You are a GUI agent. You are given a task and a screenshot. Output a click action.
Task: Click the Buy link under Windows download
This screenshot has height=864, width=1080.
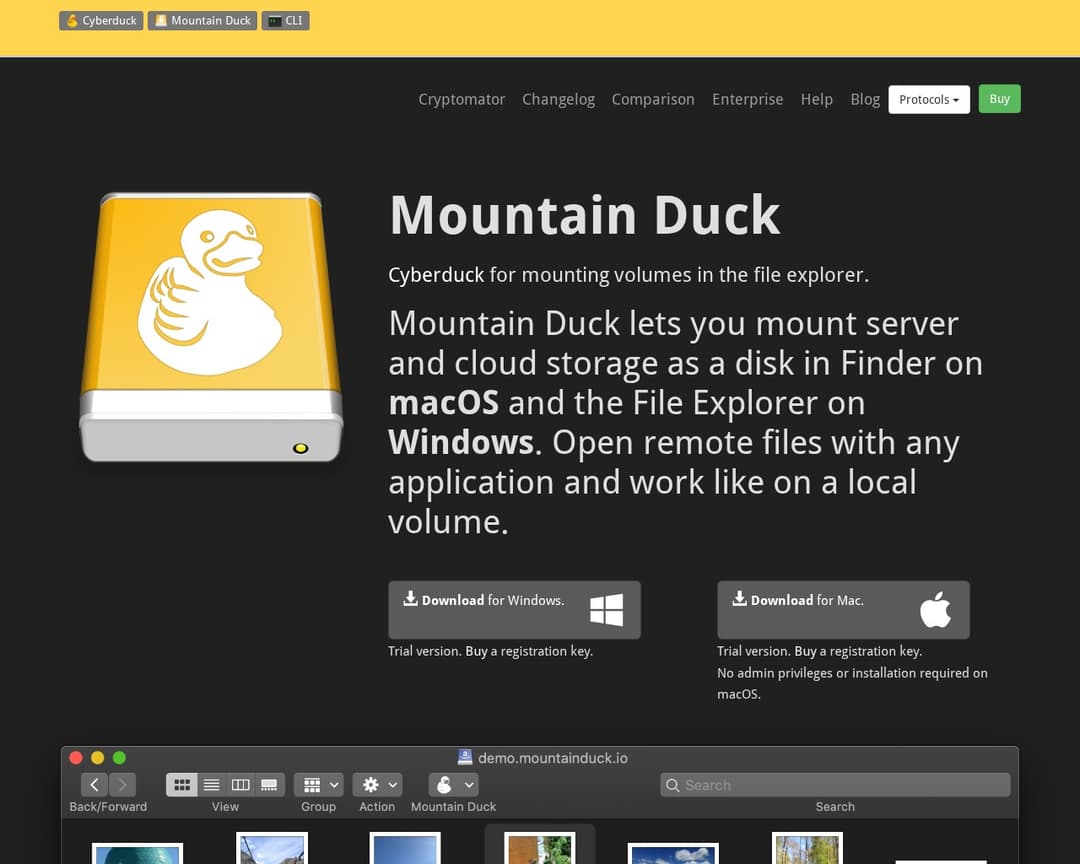[x=476, y=651]
